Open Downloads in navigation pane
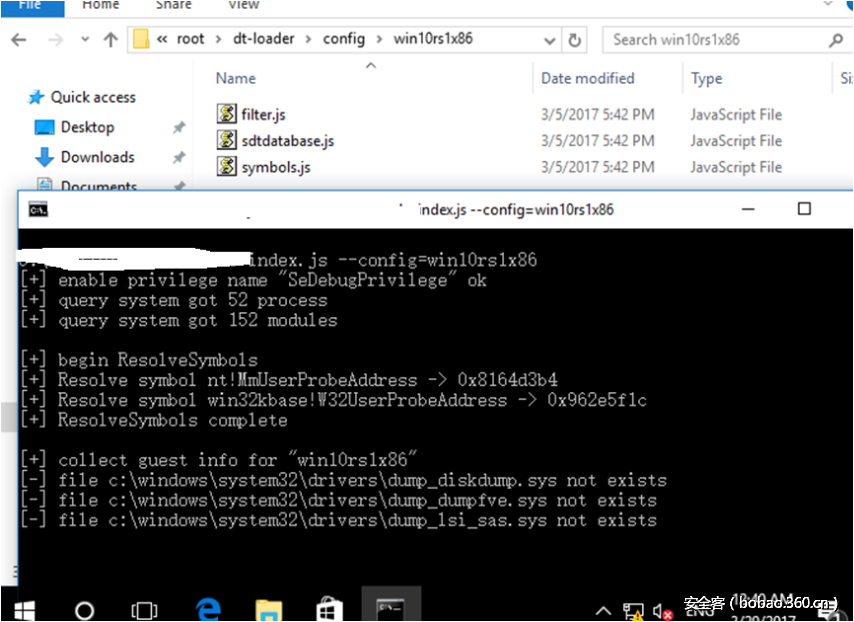This screenshot has width=854, height=622. (x=97, y=157)
